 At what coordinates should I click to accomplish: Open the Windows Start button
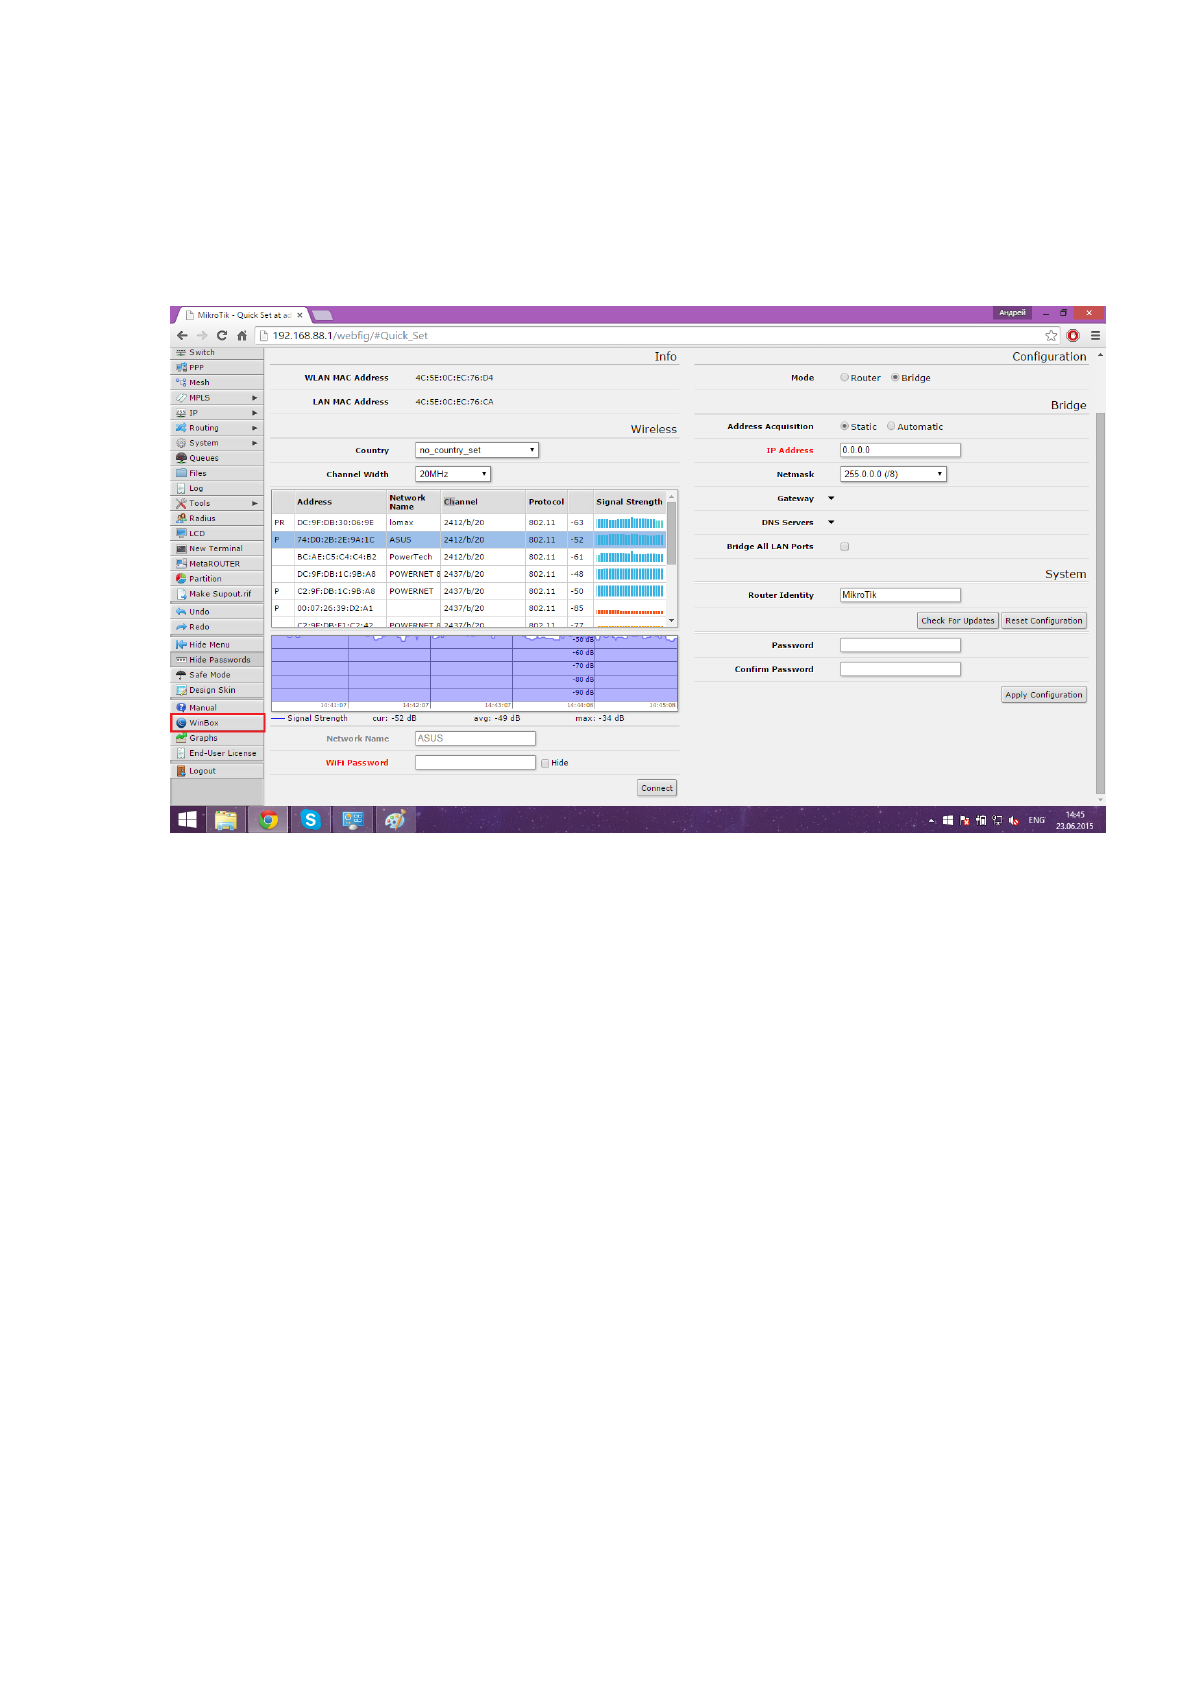(x=187, y=820)
